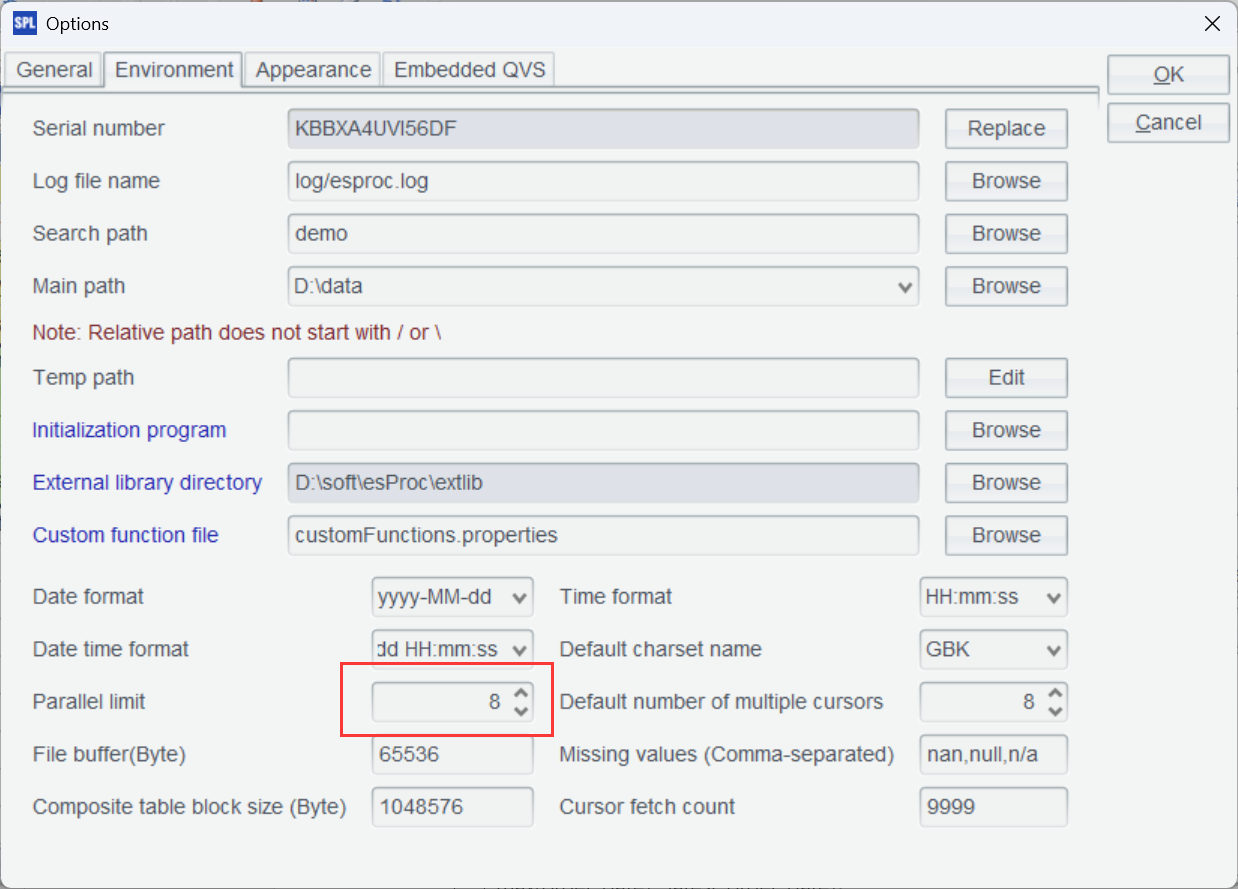Click the SPL application icon in title bar
This screenshot has width=1238, height=889.
click(24, 22)
